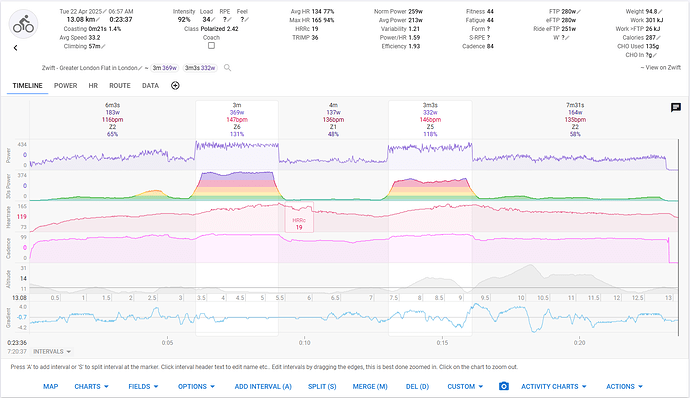Edit W' value pencil icon

click(x=567, y=37)
